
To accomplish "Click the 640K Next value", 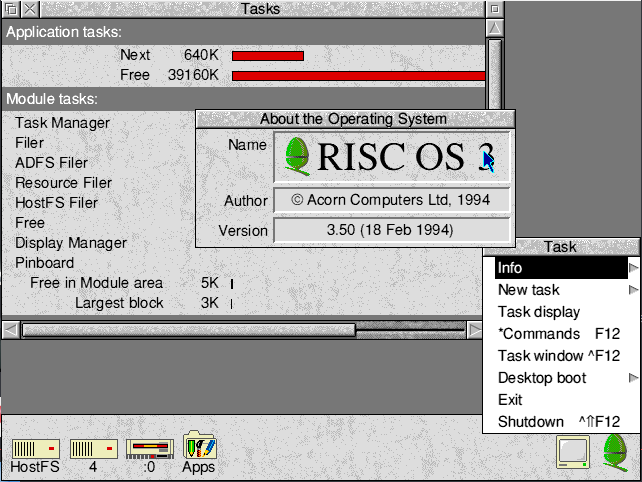I will 201,55.
